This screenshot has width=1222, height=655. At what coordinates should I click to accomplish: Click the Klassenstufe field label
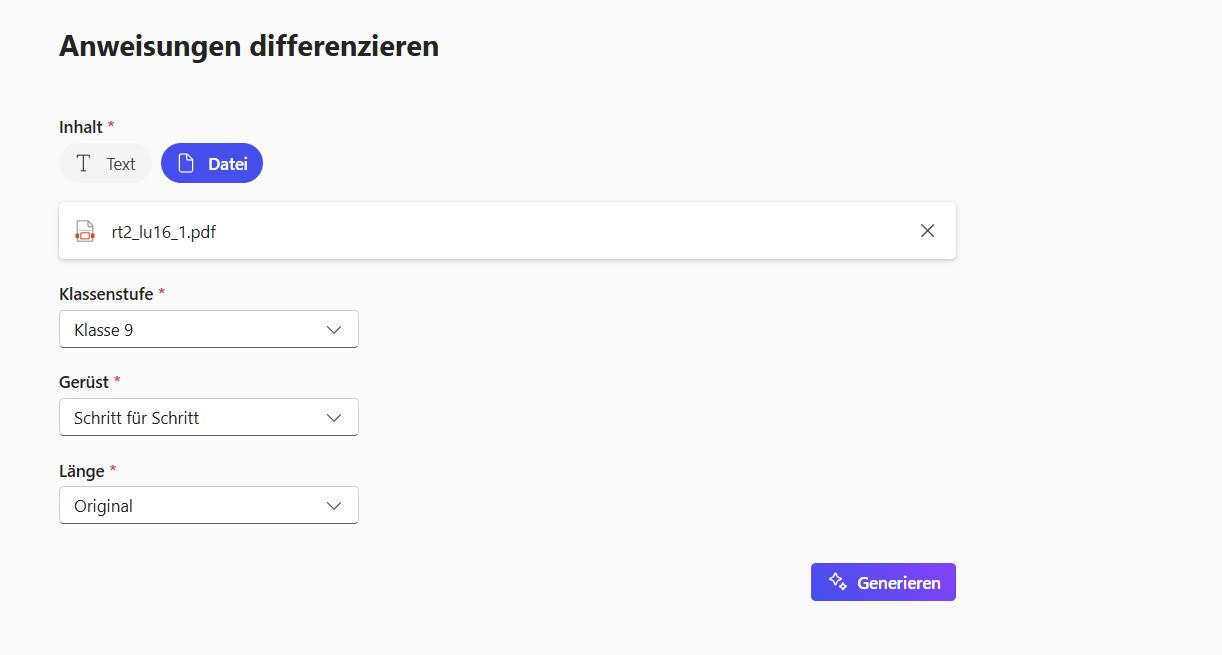[x=106, y=294]
